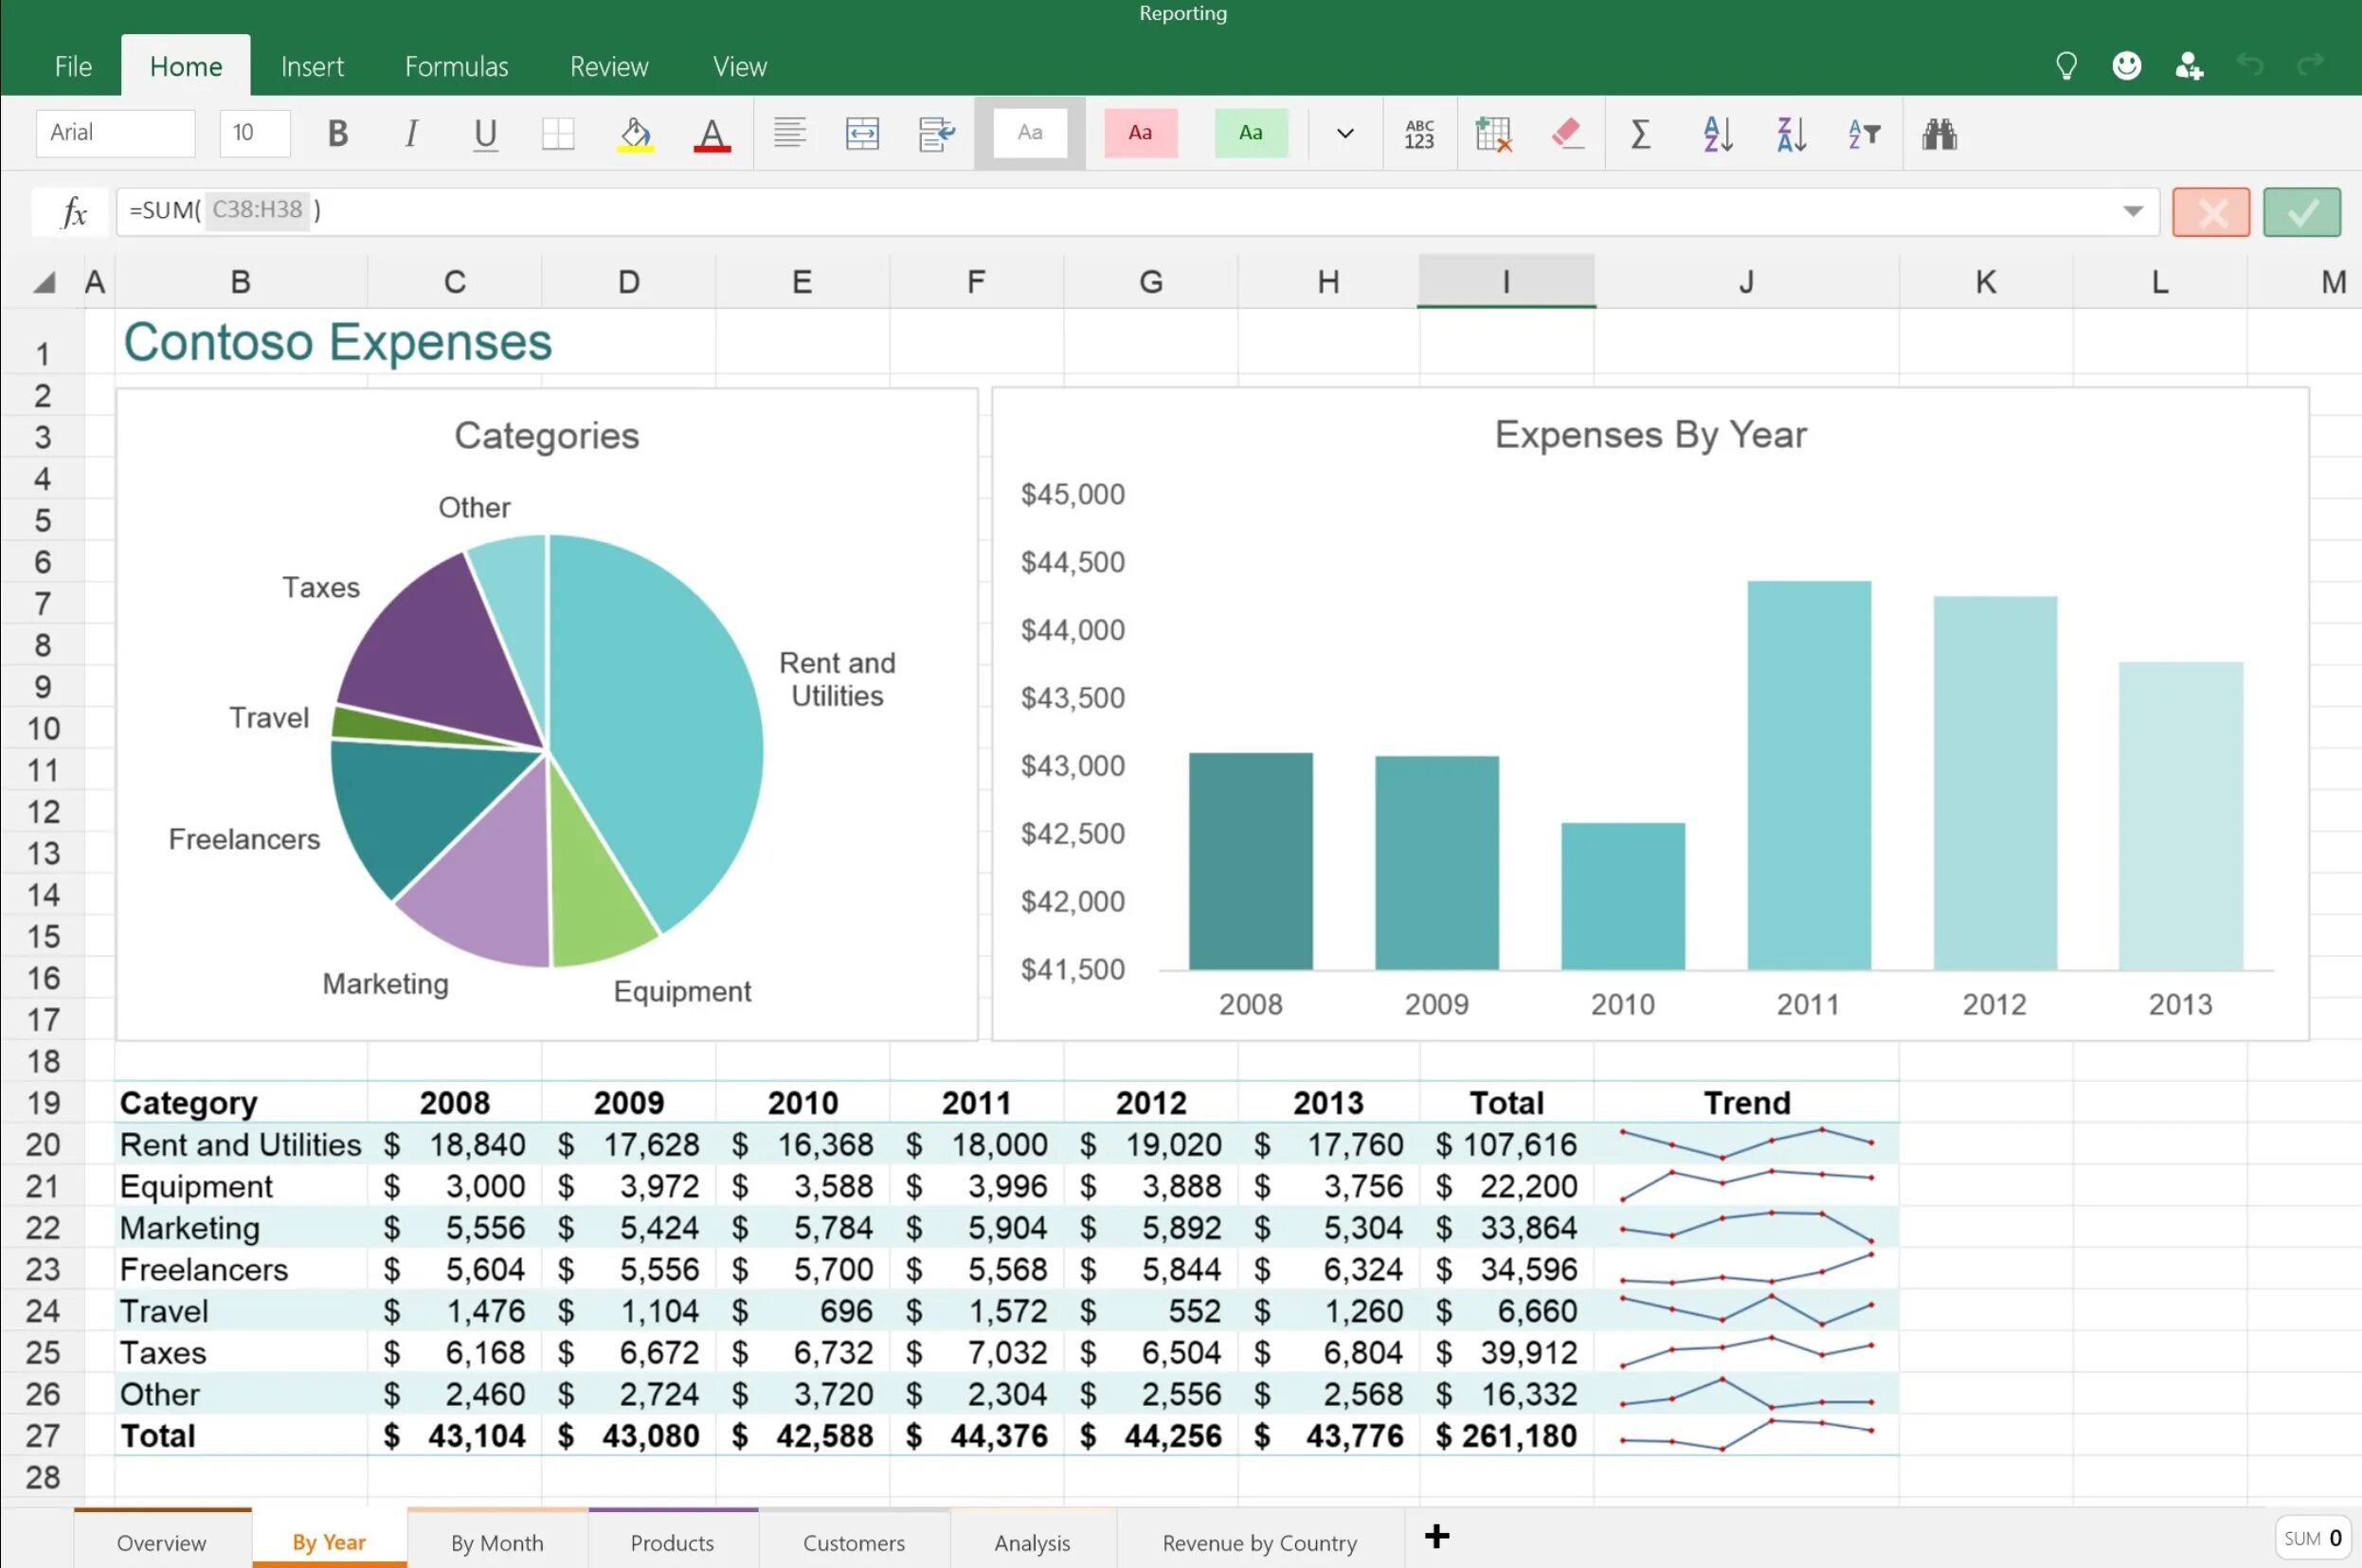Toggle Italic formatting

point(410,133)
